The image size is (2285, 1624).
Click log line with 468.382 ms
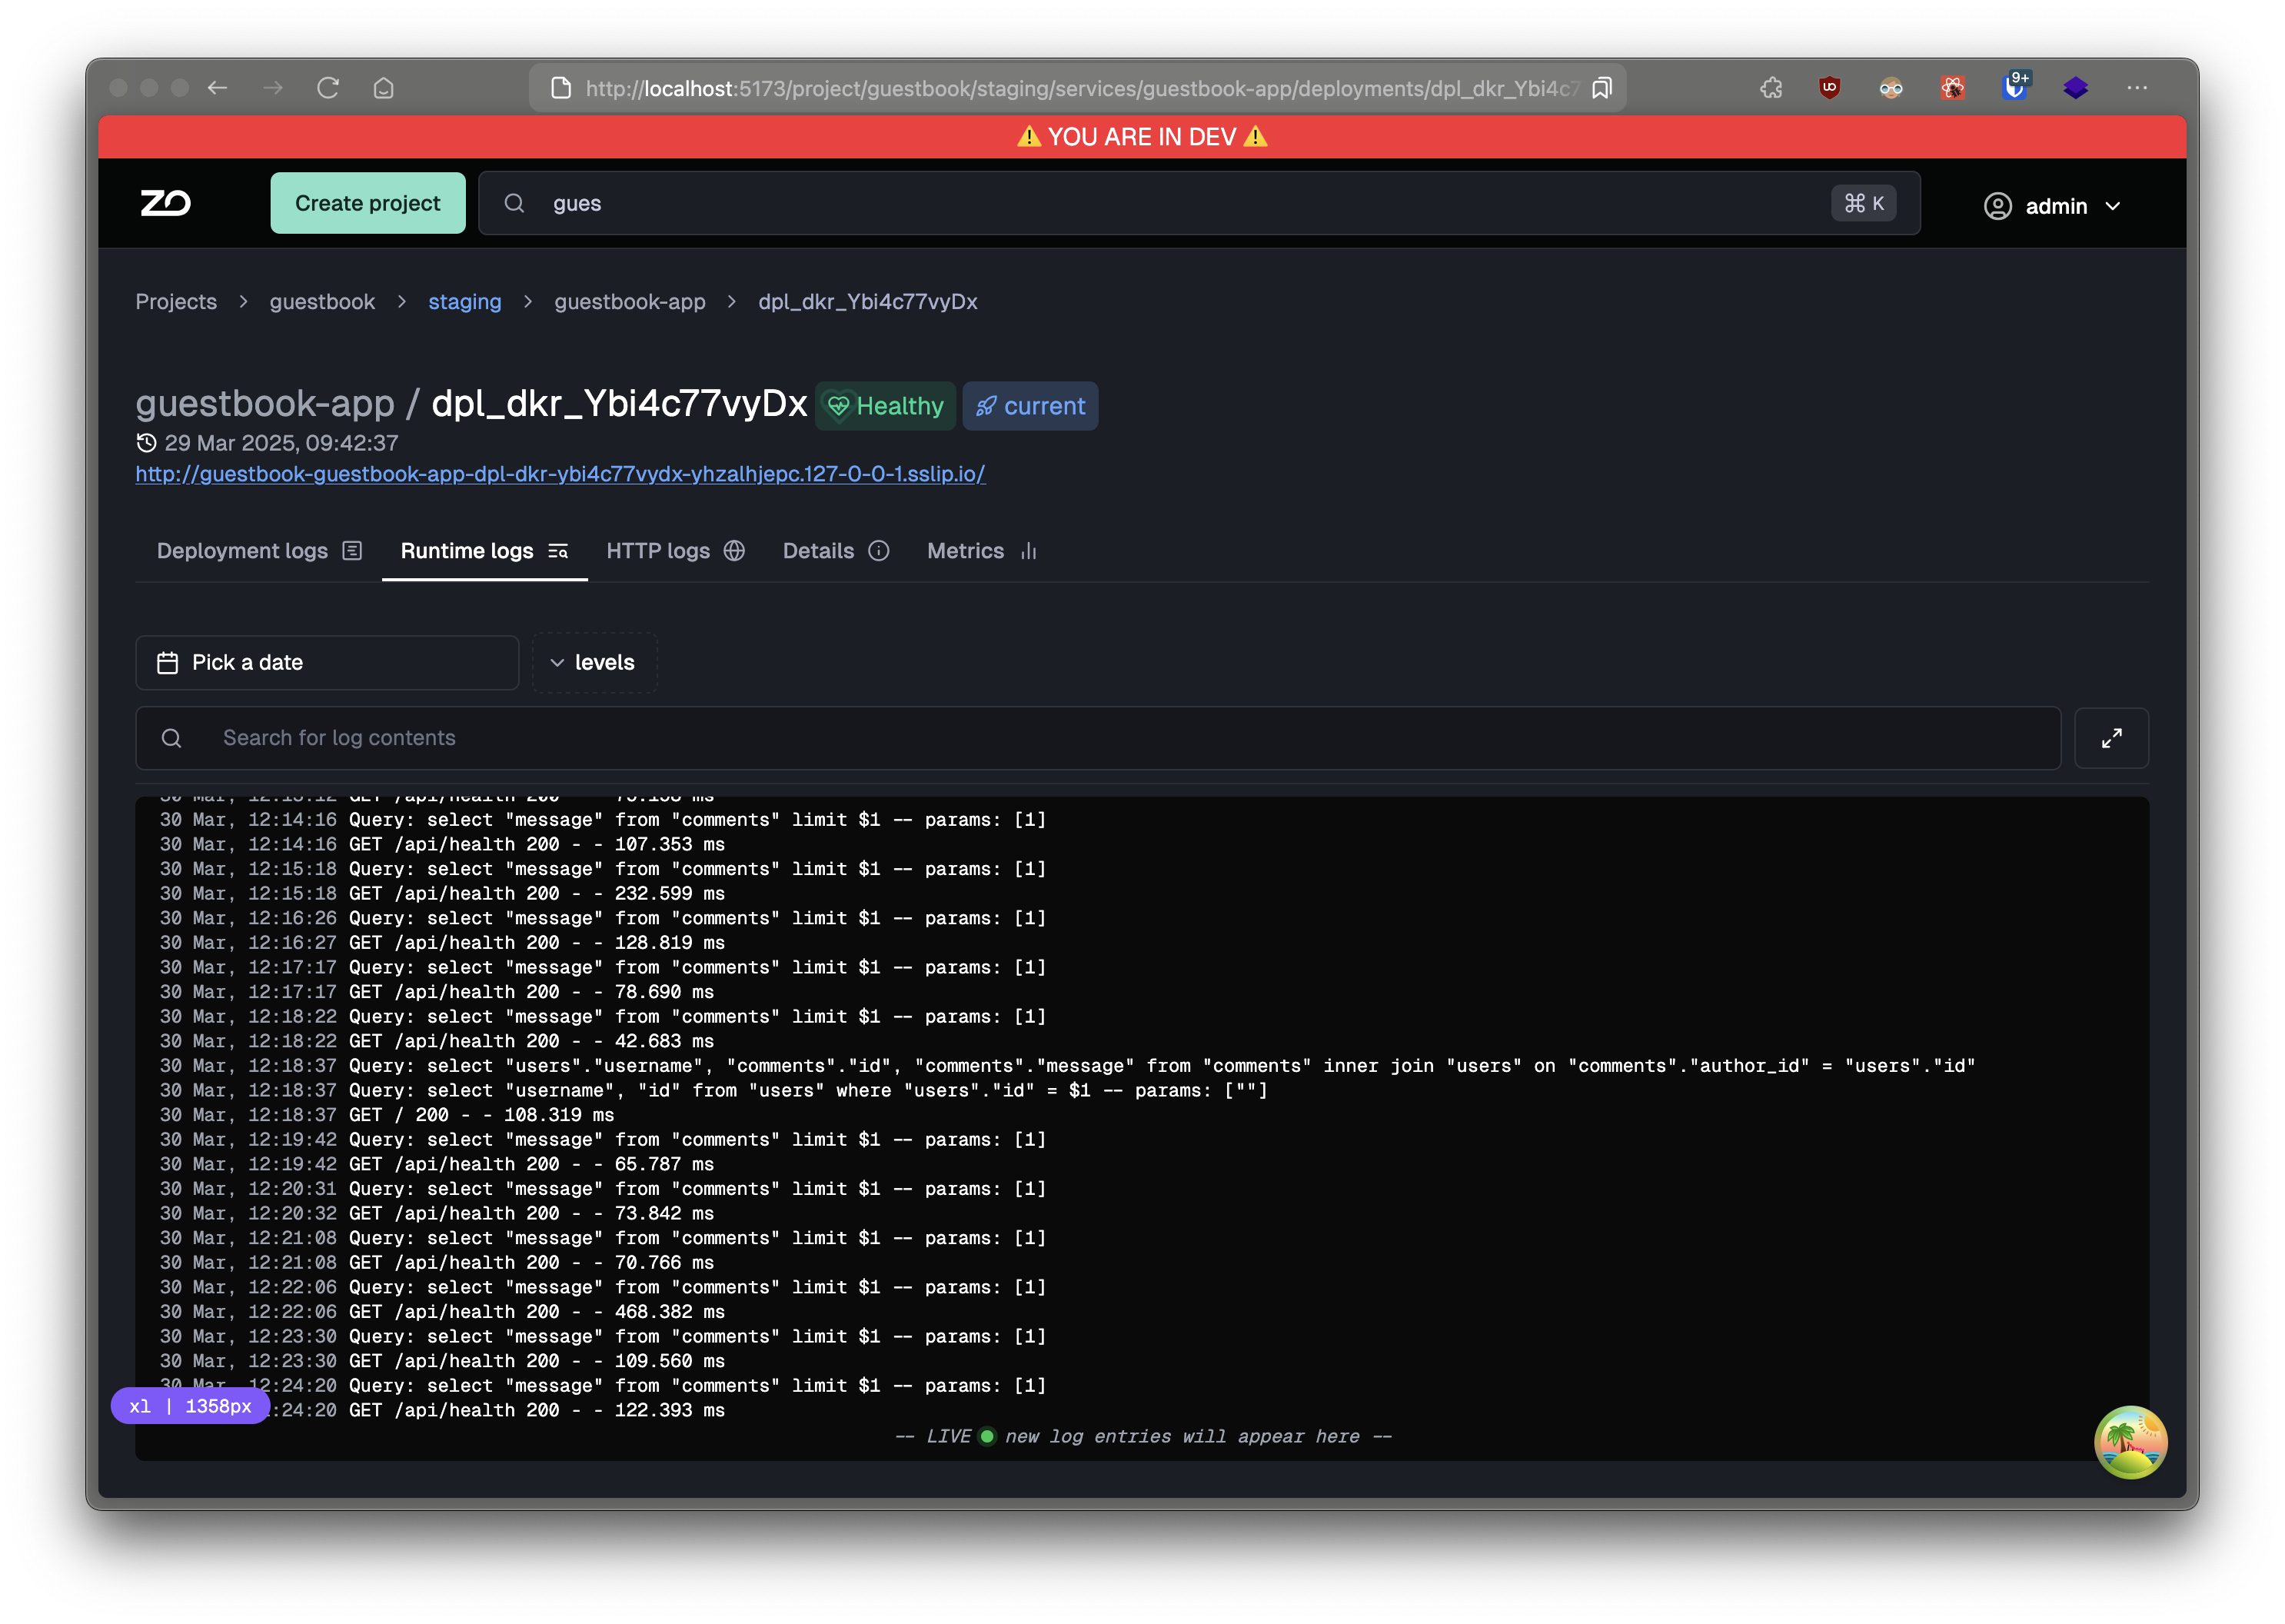click(x=442, y=1311)
